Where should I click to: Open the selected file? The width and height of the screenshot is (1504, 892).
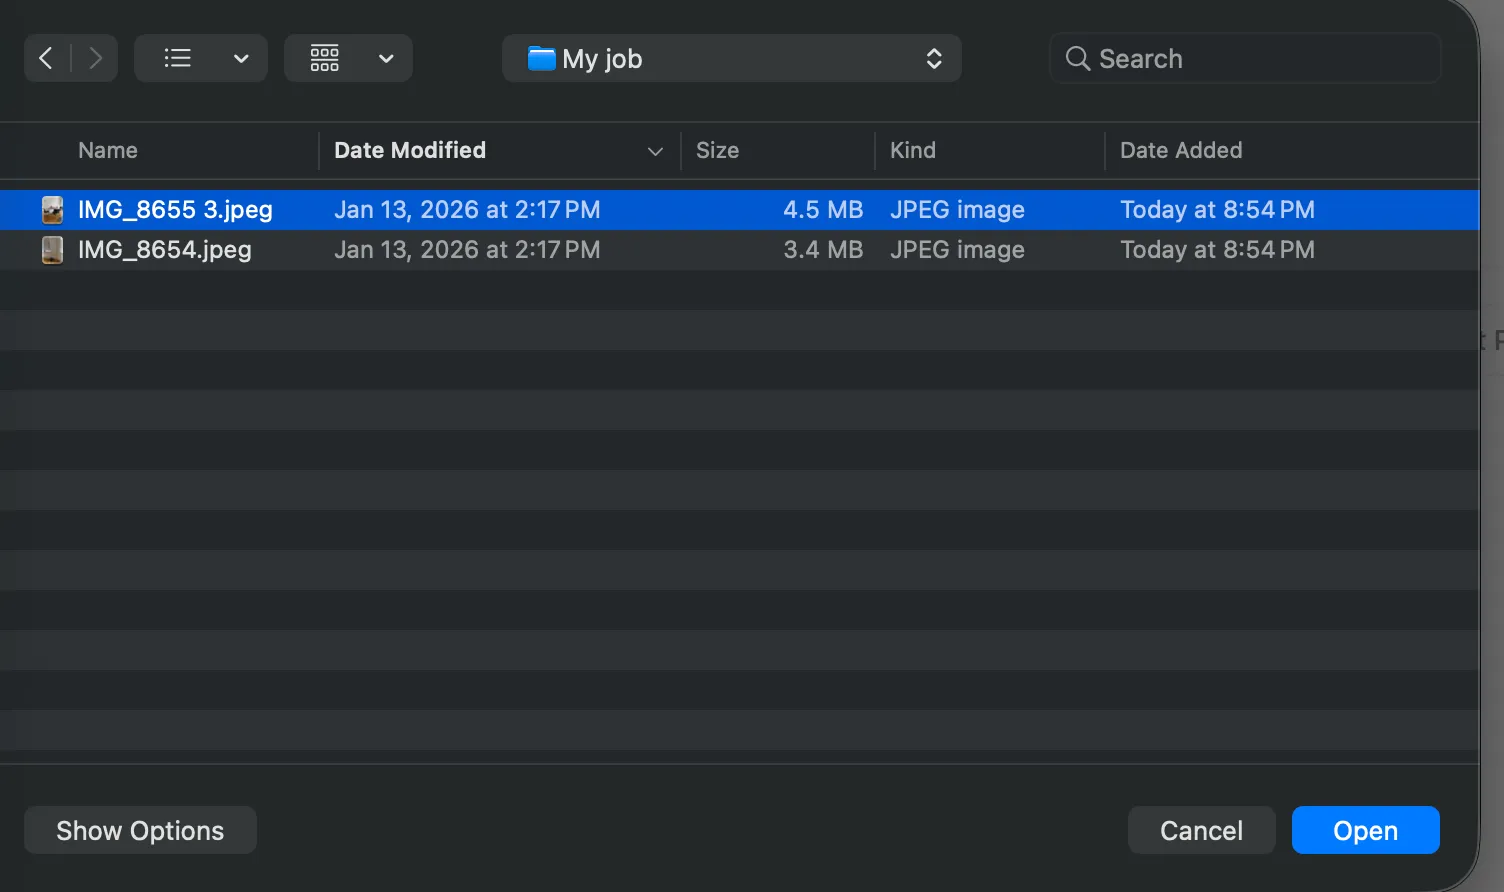point(1365,830)
